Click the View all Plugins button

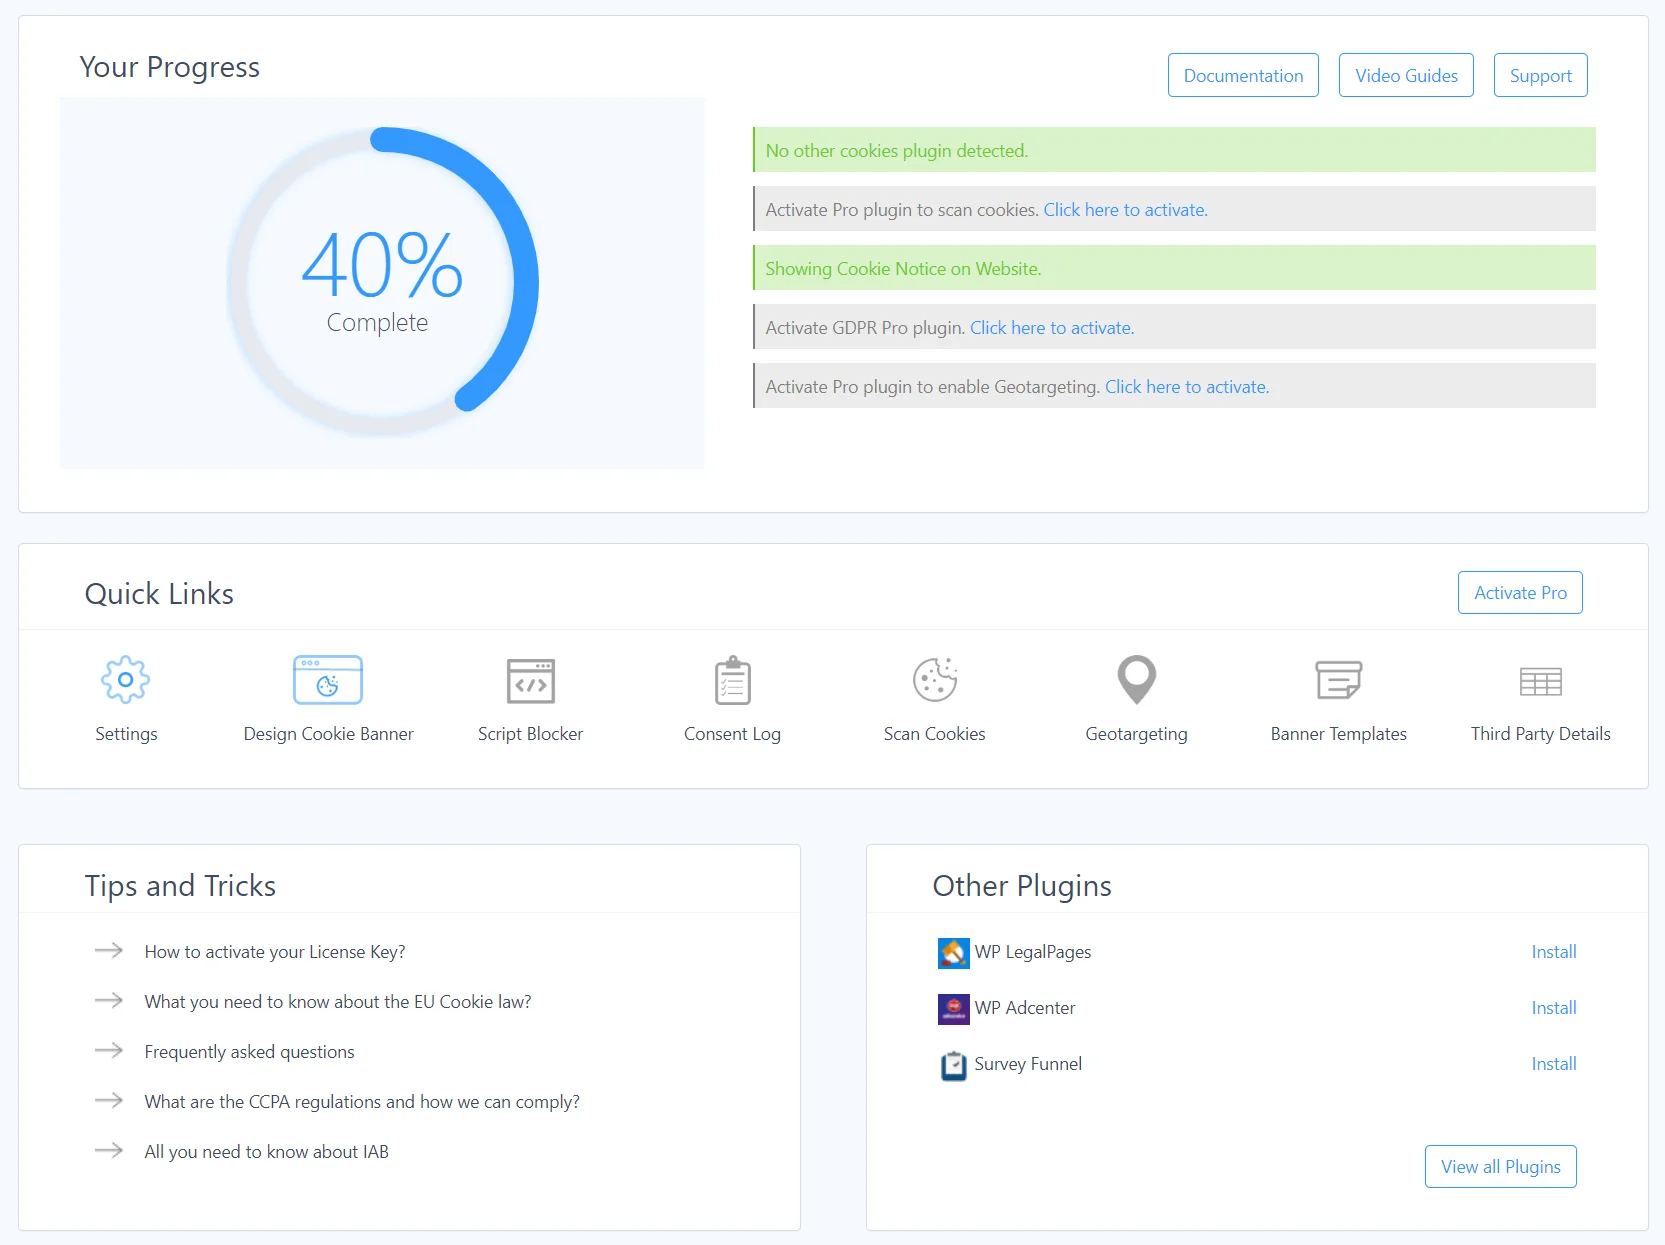1500,1166
